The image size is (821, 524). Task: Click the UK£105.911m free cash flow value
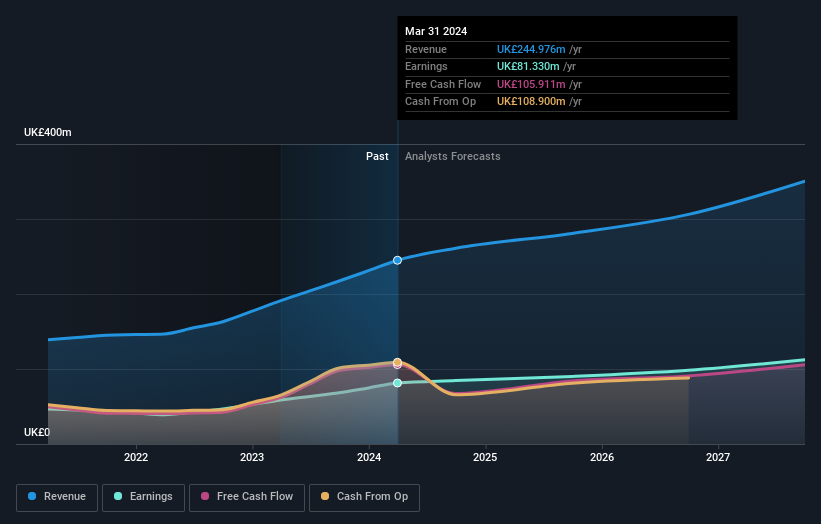[531, 84]
